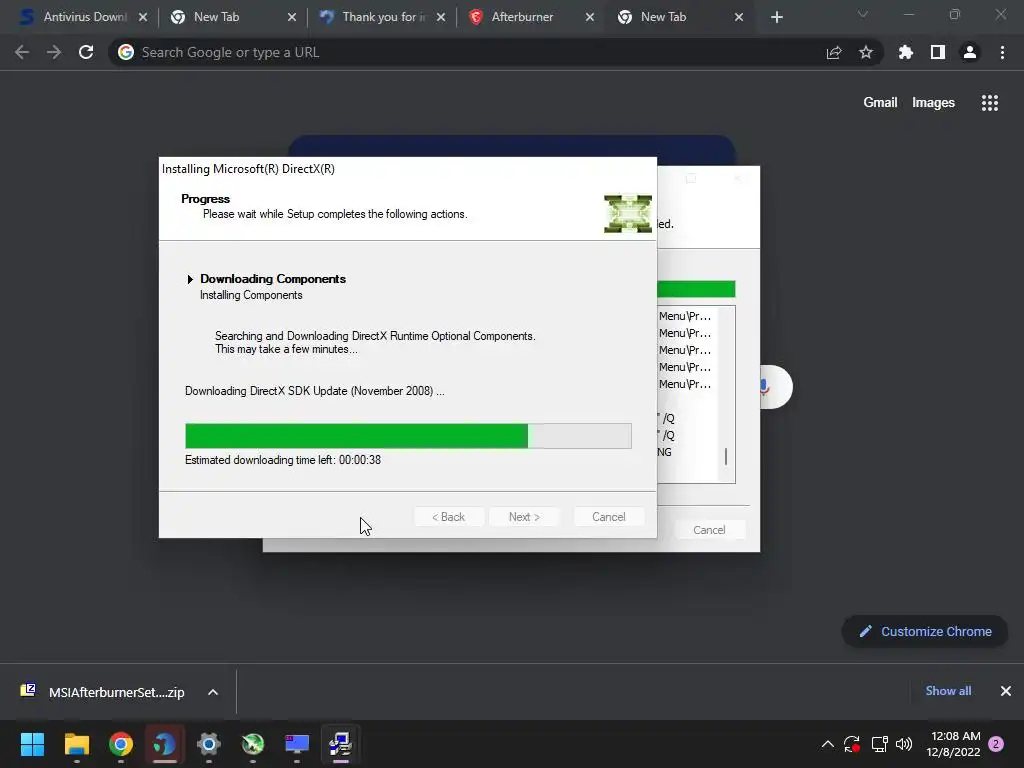
Task: Open the Images link
Action: click(x=933, y=103)
